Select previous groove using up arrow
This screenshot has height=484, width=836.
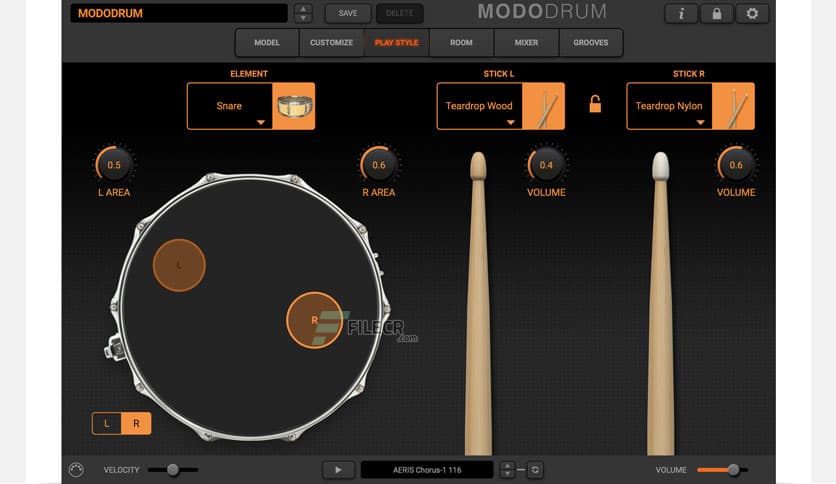[507, 465]
